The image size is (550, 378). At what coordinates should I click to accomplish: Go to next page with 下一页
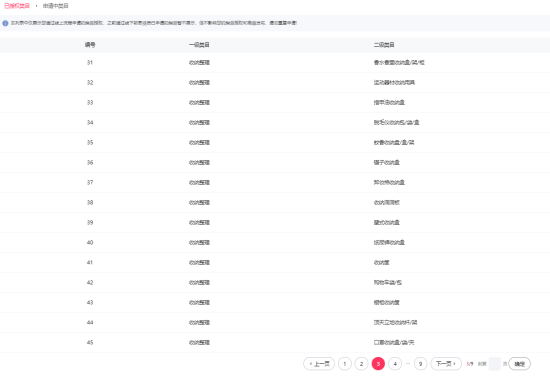(446, 364)
